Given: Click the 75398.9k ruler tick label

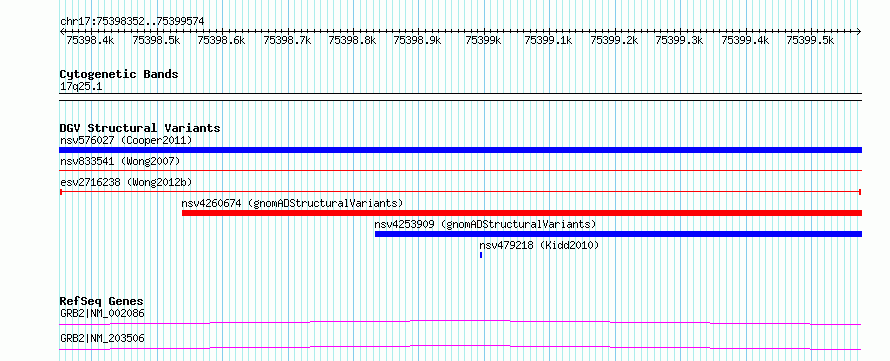Looking at the screenshot, I should click(x=418, y=40).
